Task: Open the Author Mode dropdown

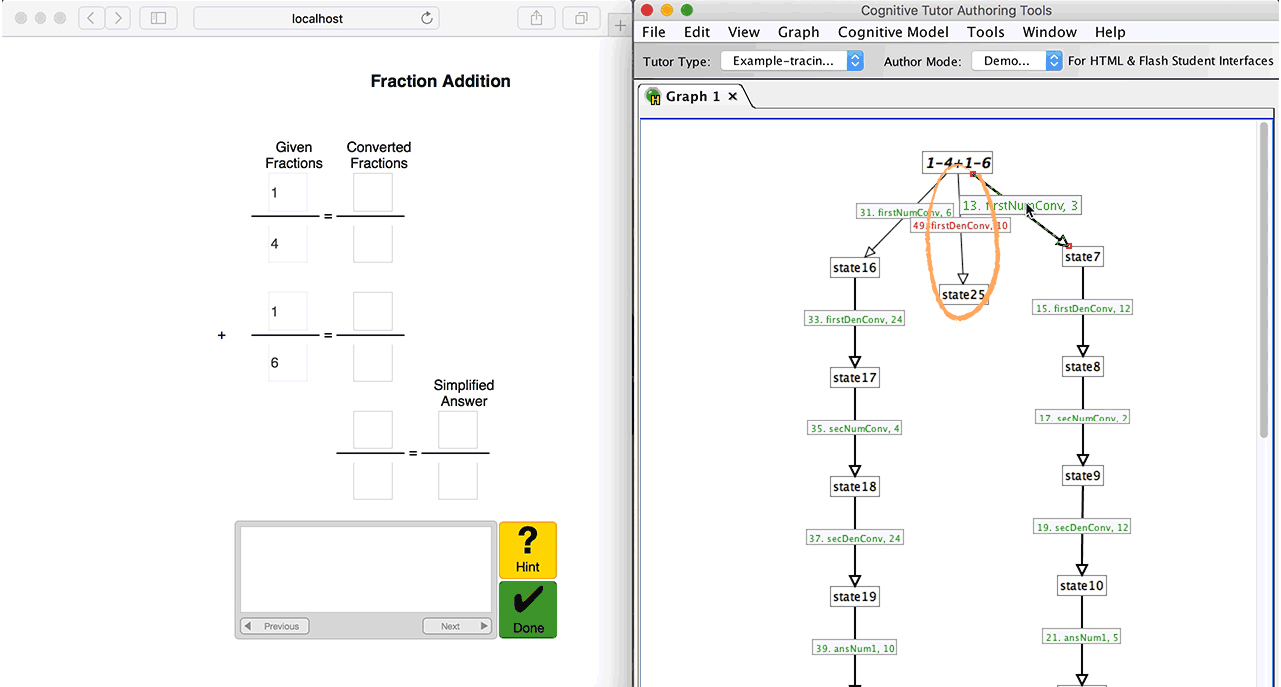Action: tap(1014, 61)
